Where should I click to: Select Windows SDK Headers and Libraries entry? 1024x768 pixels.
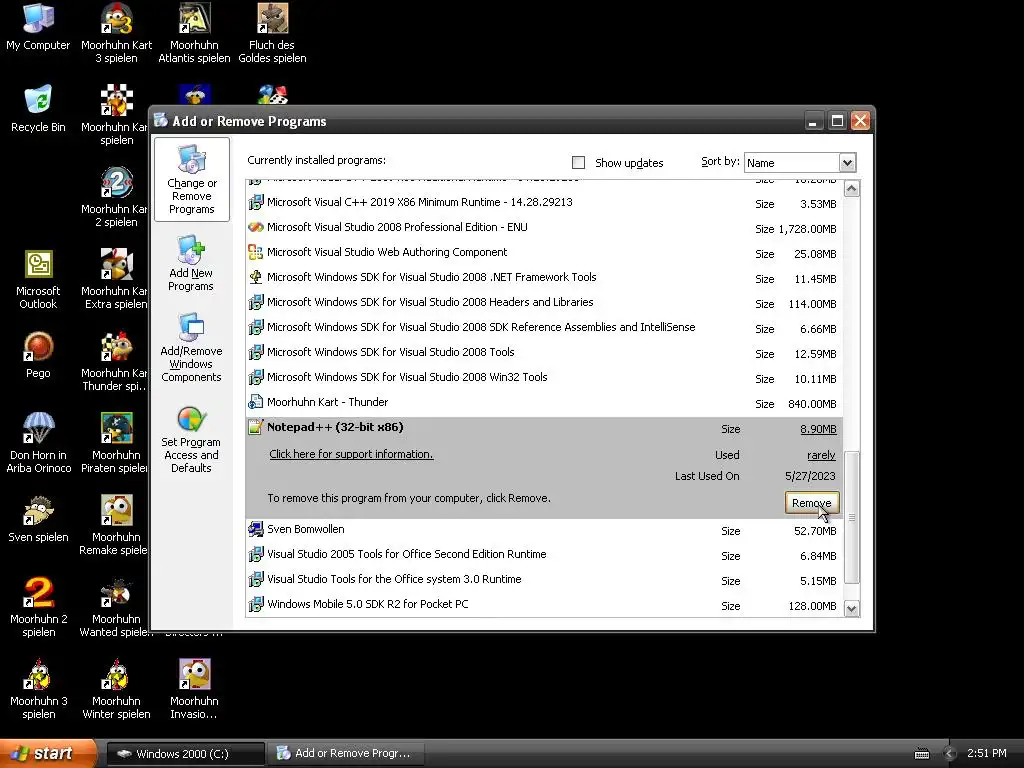tap(545, 303)
